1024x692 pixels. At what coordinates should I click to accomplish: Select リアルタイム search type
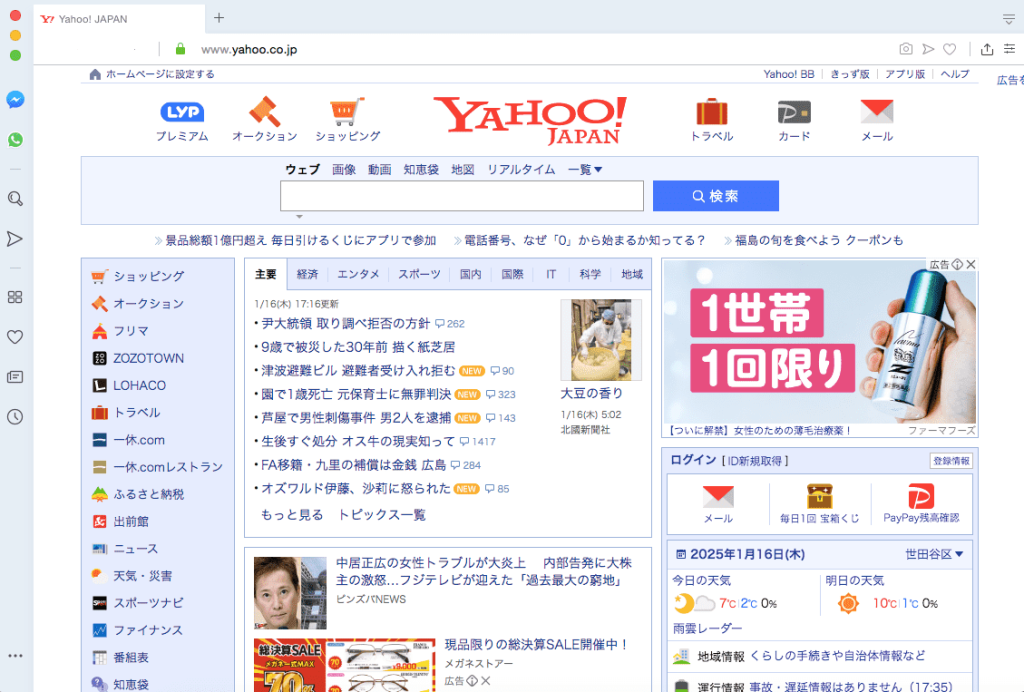click(521, 170)
